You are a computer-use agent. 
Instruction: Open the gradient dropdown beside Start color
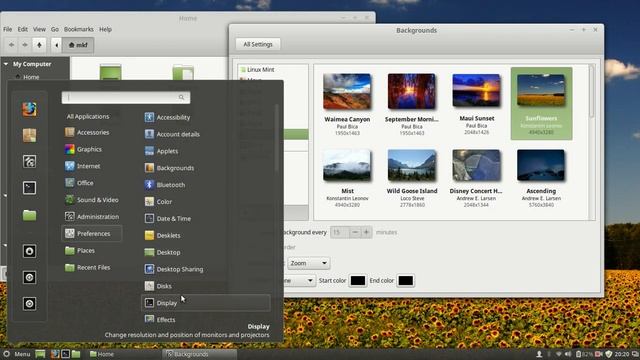(300, 280)
